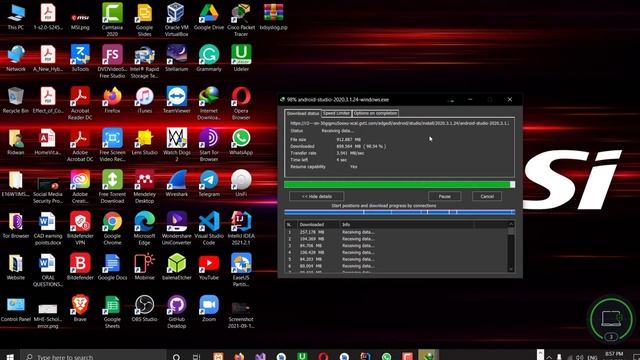Viewport: 640px width, 360px height.
Task: Click the download URL text line
Action: point(399,123)
